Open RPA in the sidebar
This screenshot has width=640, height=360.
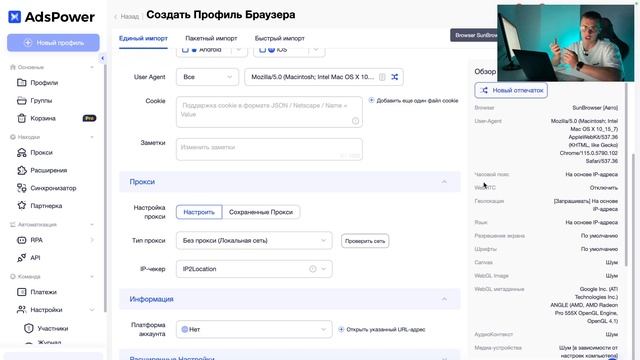click(x=36, y=240)
